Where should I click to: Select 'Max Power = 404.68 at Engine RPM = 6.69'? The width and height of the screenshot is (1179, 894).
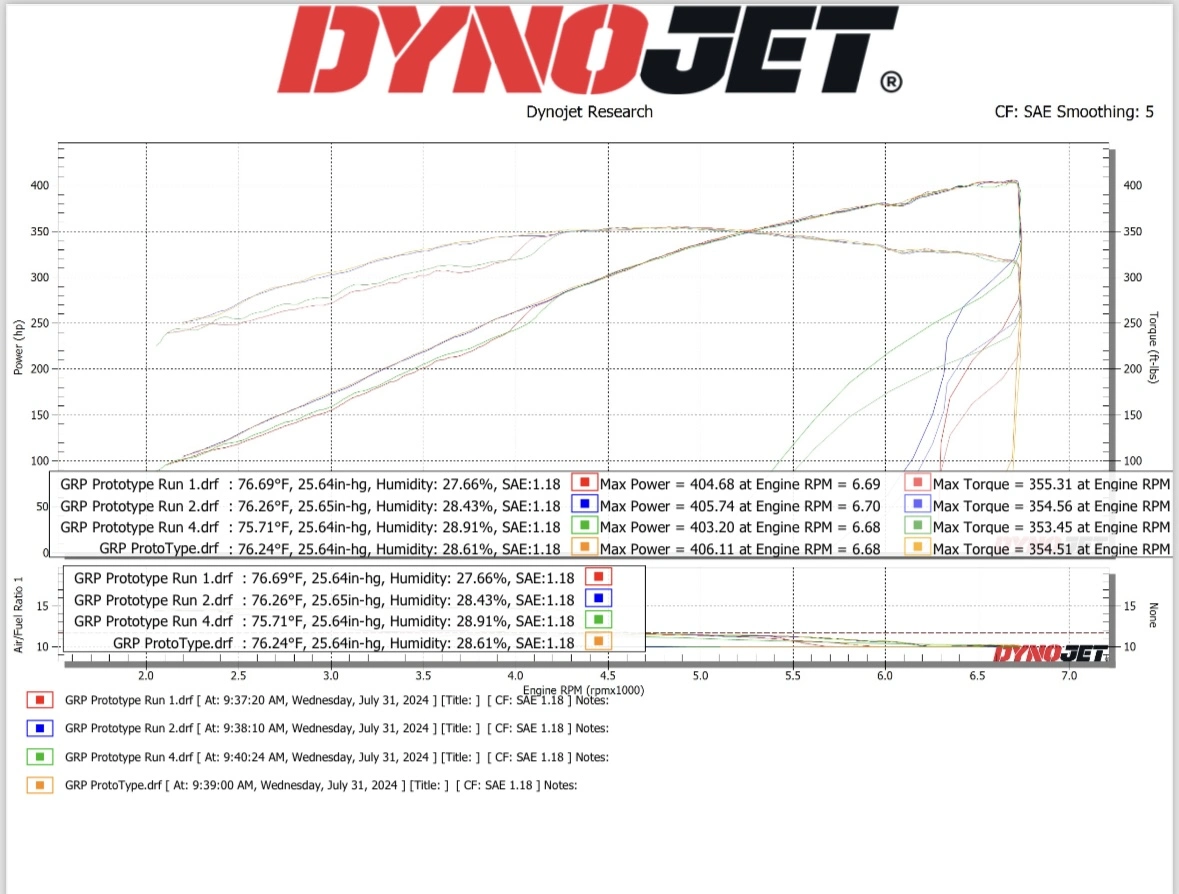click(x=740, y=484)
